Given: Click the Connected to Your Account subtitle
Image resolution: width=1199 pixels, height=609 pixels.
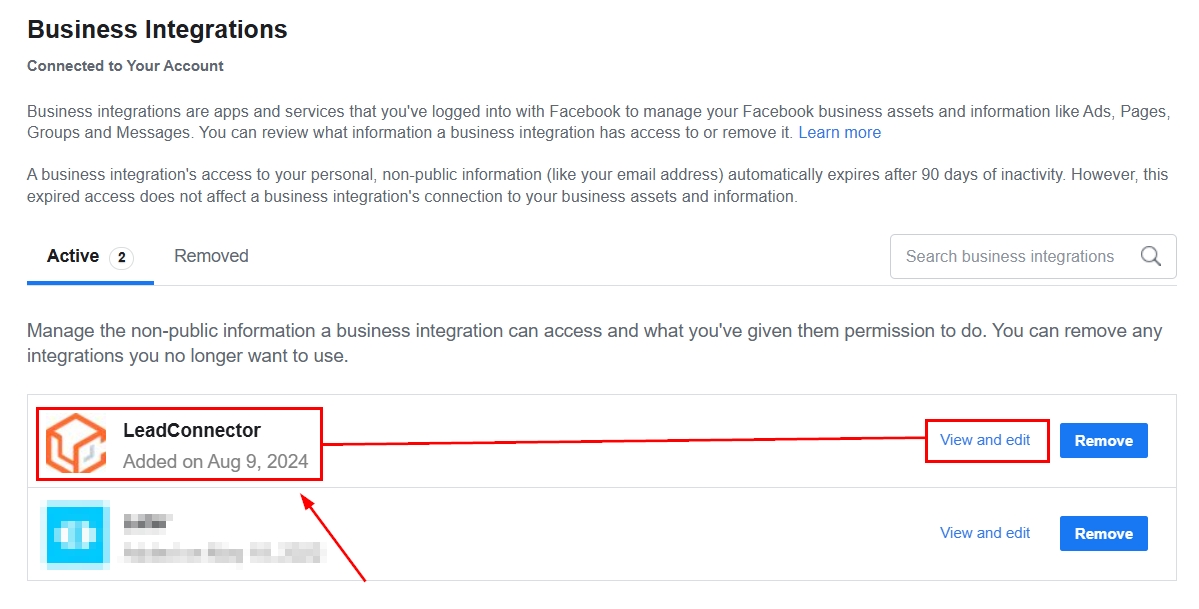Looking at the screenshot, I should pos(125,66).
